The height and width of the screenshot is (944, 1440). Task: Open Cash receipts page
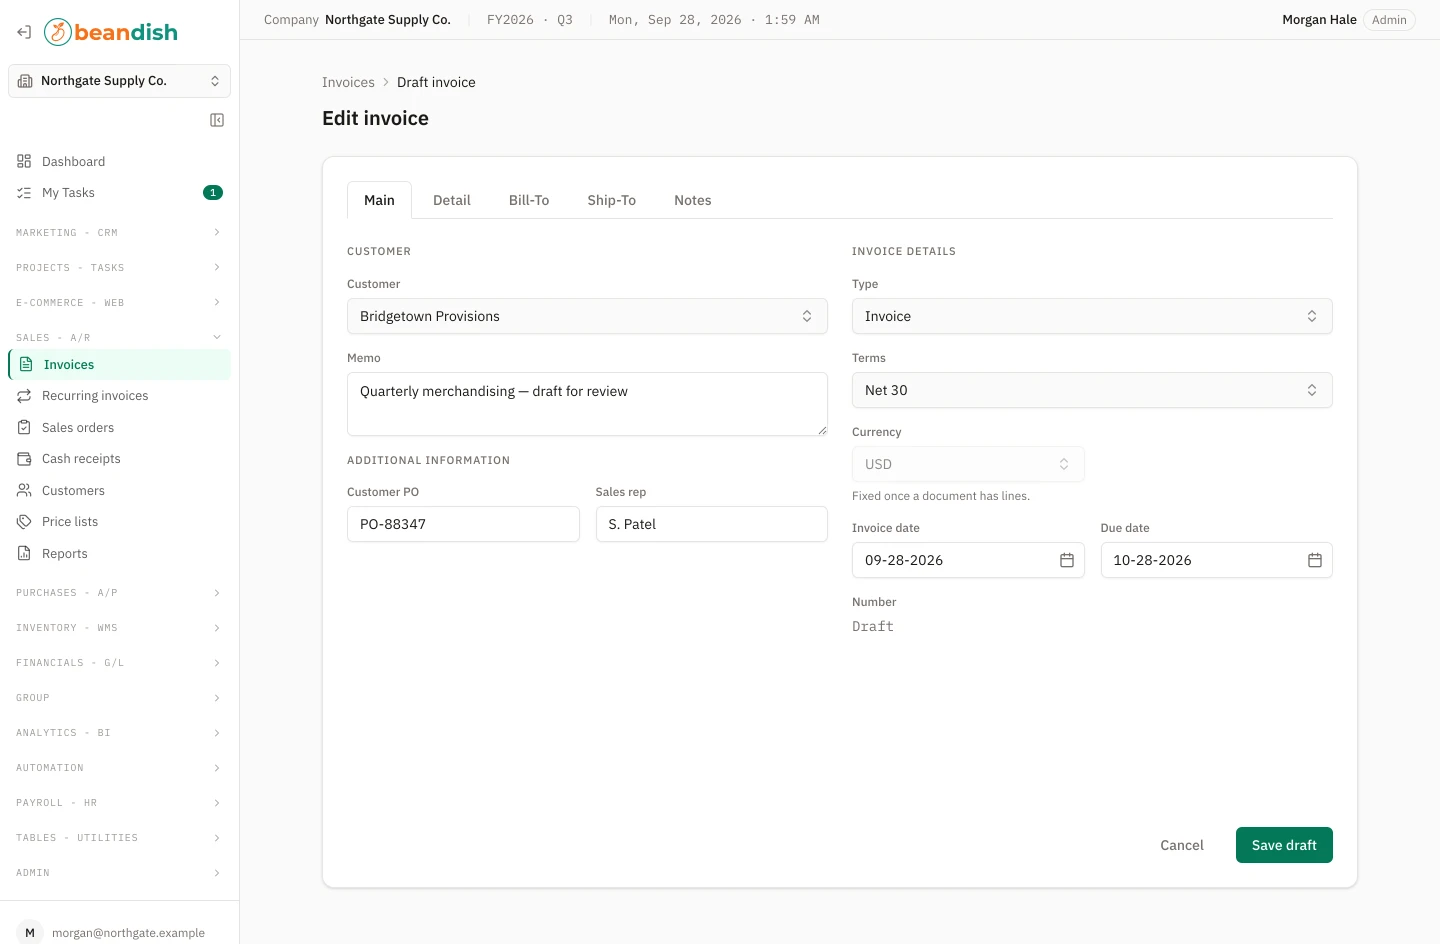tap(119, 459)
